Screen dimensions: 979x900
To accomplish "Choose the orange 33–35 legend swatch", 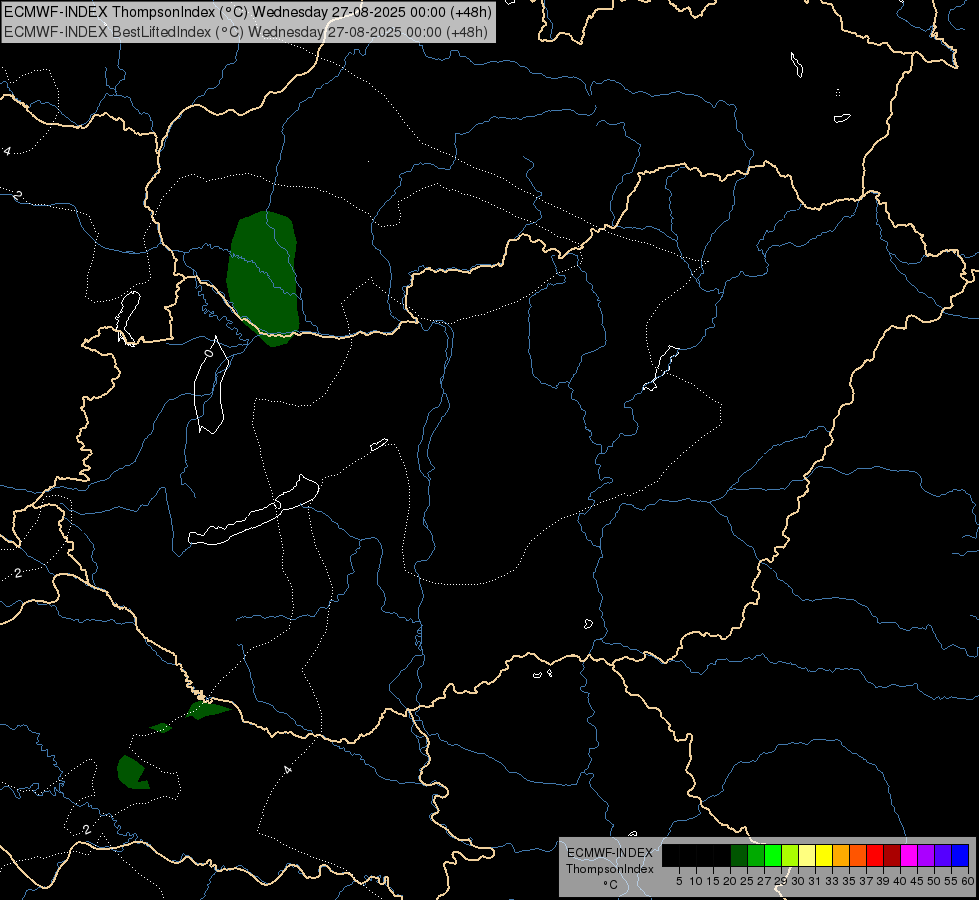I will (841, 855).
